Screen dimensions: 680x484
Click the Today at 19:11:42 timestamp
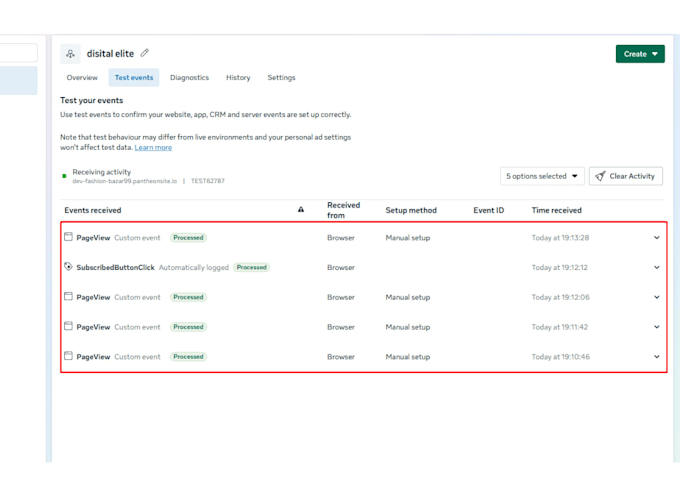pyautogui.click(x=559, y=327)
